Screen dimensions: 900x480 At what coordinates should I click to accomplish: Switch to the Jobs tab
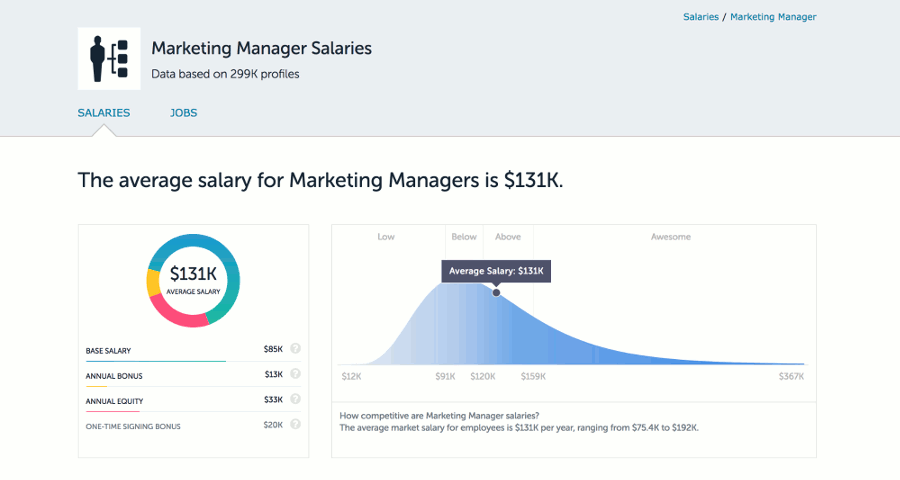tap(183, 113)
